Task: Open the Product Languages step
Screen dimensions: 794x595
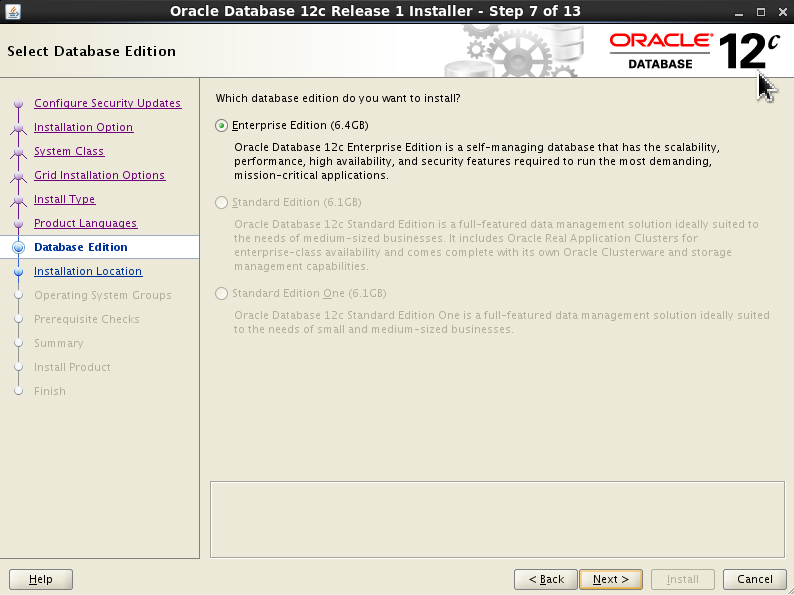Action: pyautogui.click(x=86, y=223)
